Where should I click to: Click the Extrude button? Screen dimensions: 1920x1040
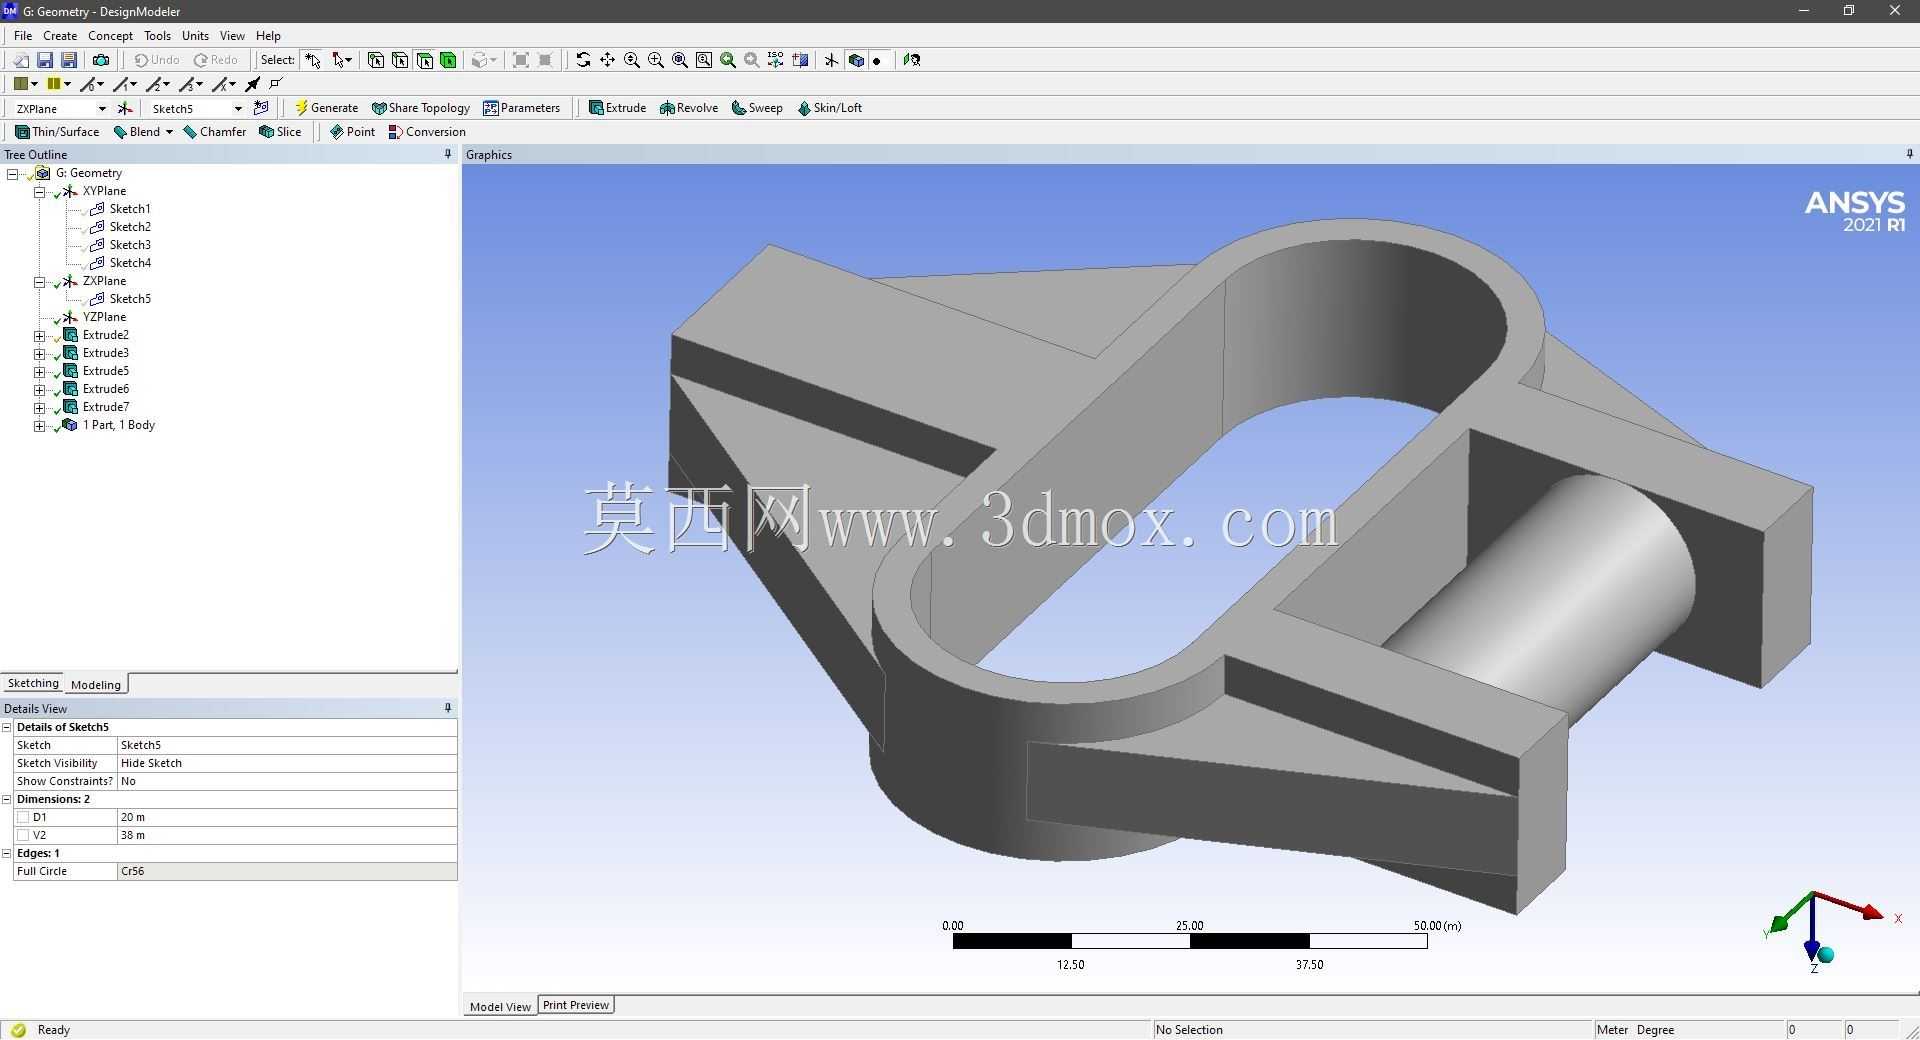tap(617, 108)
